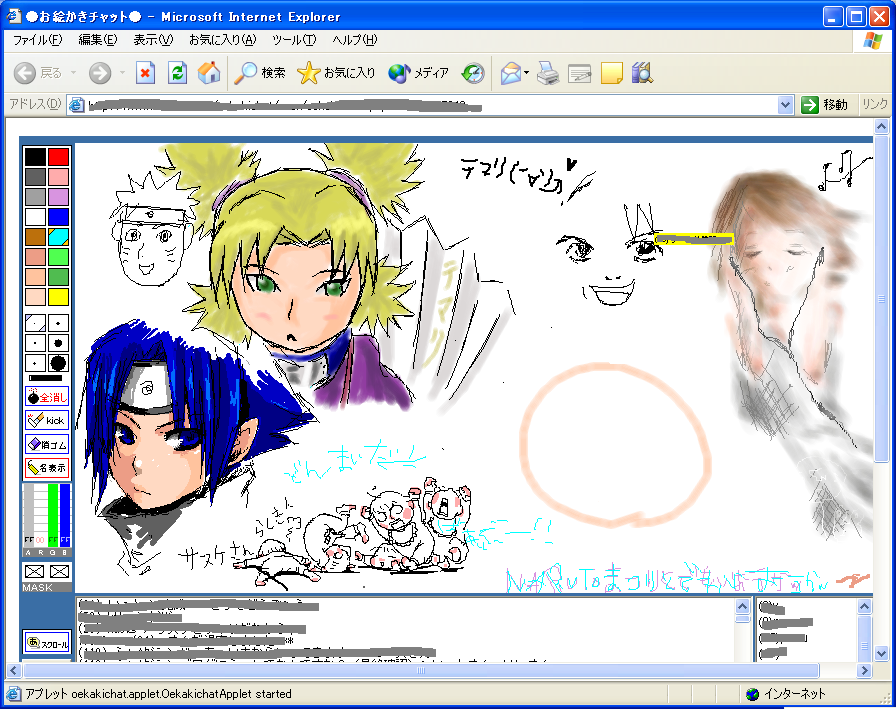Go to the Home page icon
The width and height of the screenshot is (896, 709).
point(209,73)
